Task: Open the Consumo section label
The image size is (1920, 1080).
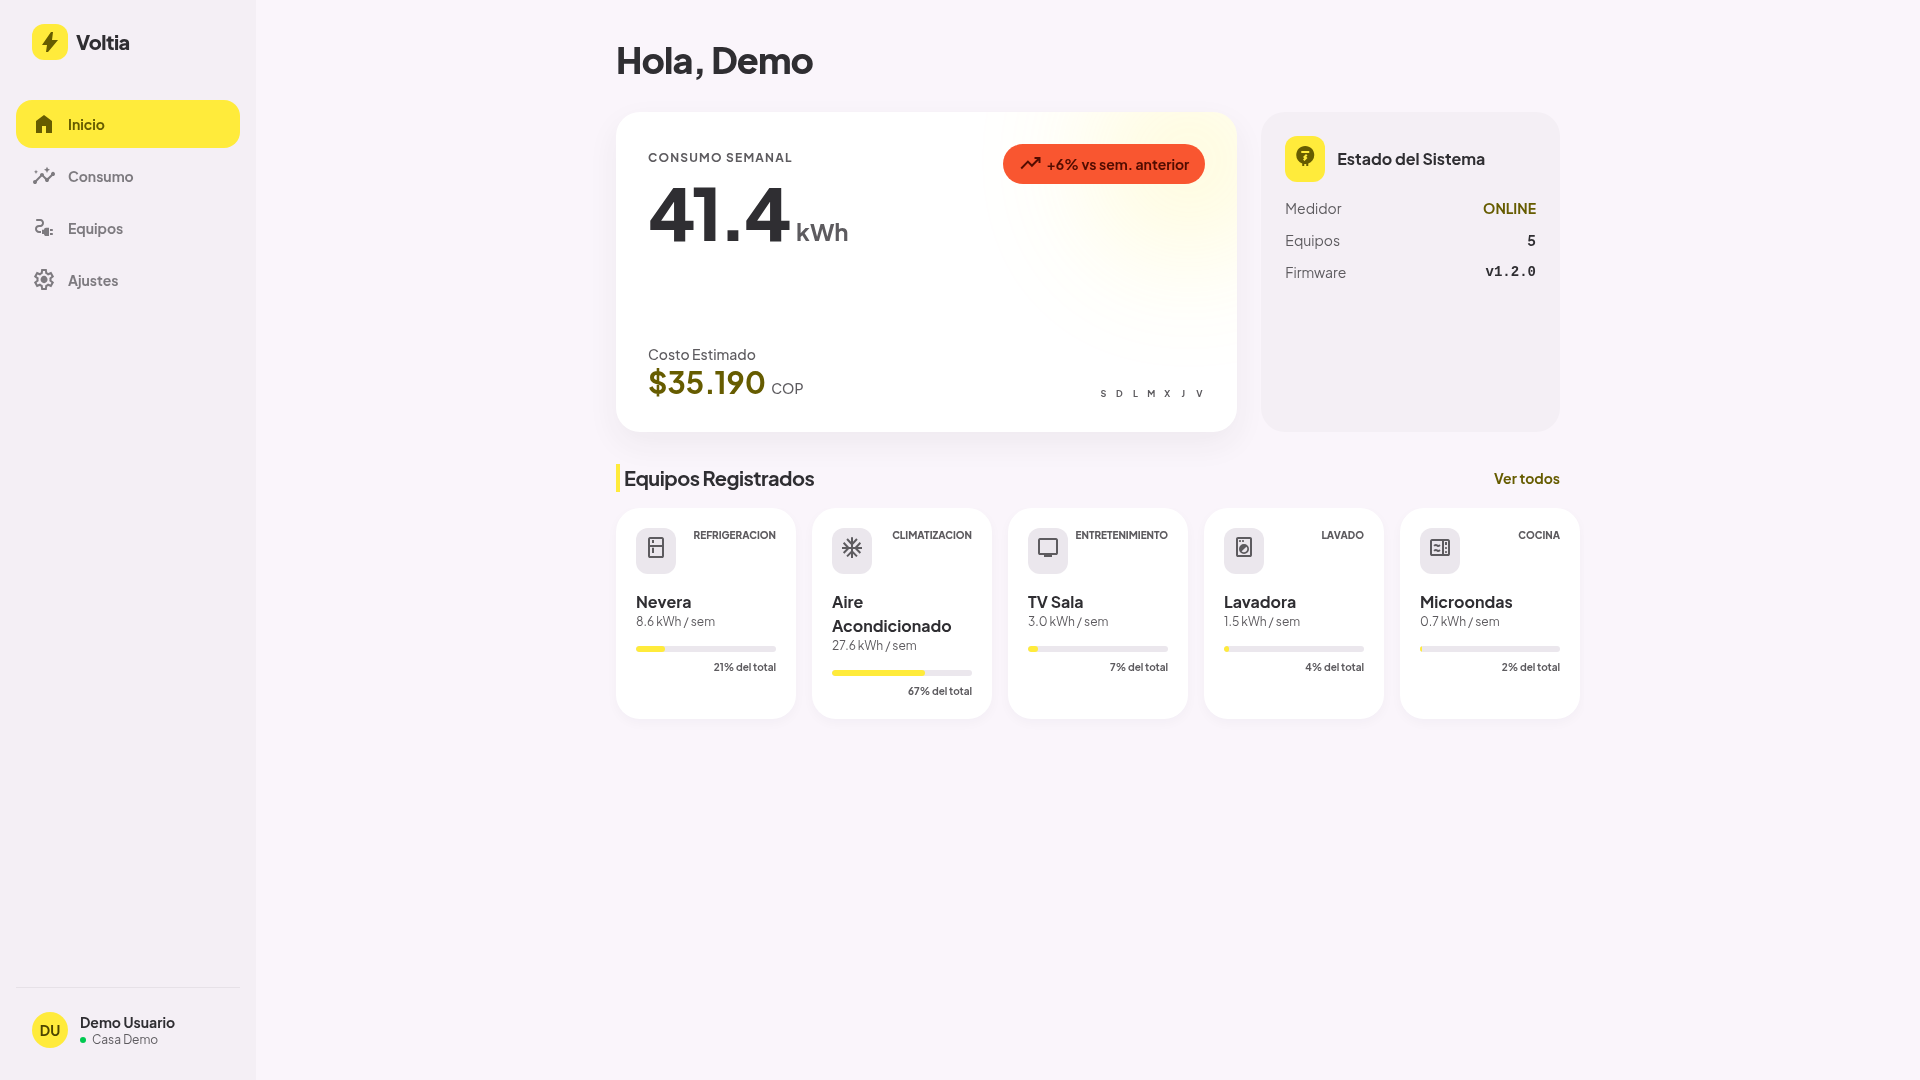Action: tap(100, 176)
